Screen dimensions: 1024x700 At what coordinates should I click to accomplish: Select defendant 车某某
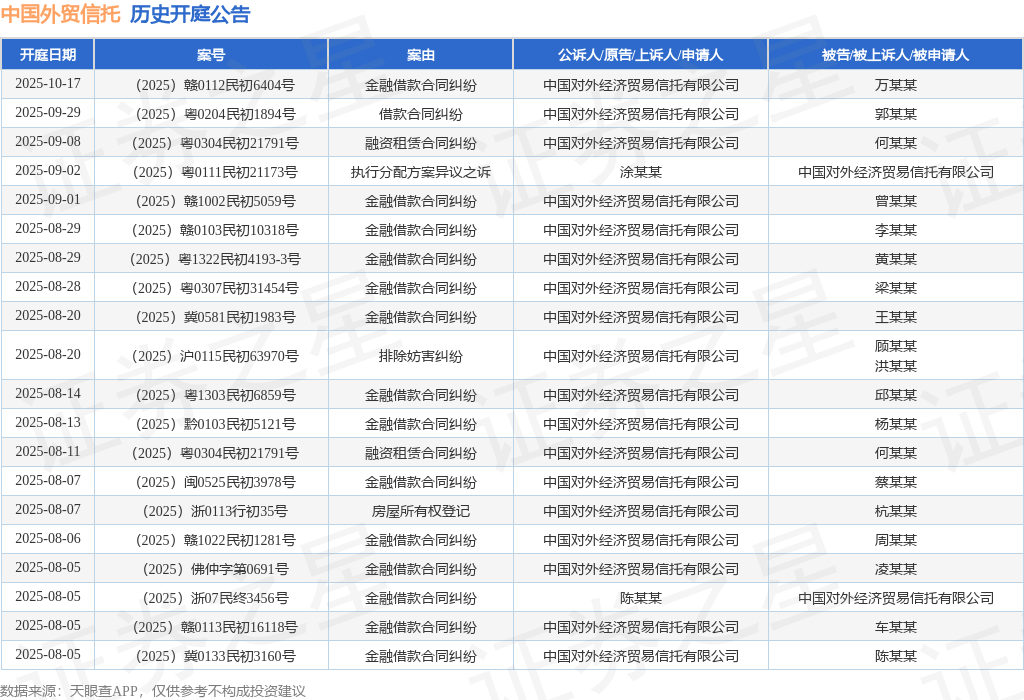coord(896,627)
